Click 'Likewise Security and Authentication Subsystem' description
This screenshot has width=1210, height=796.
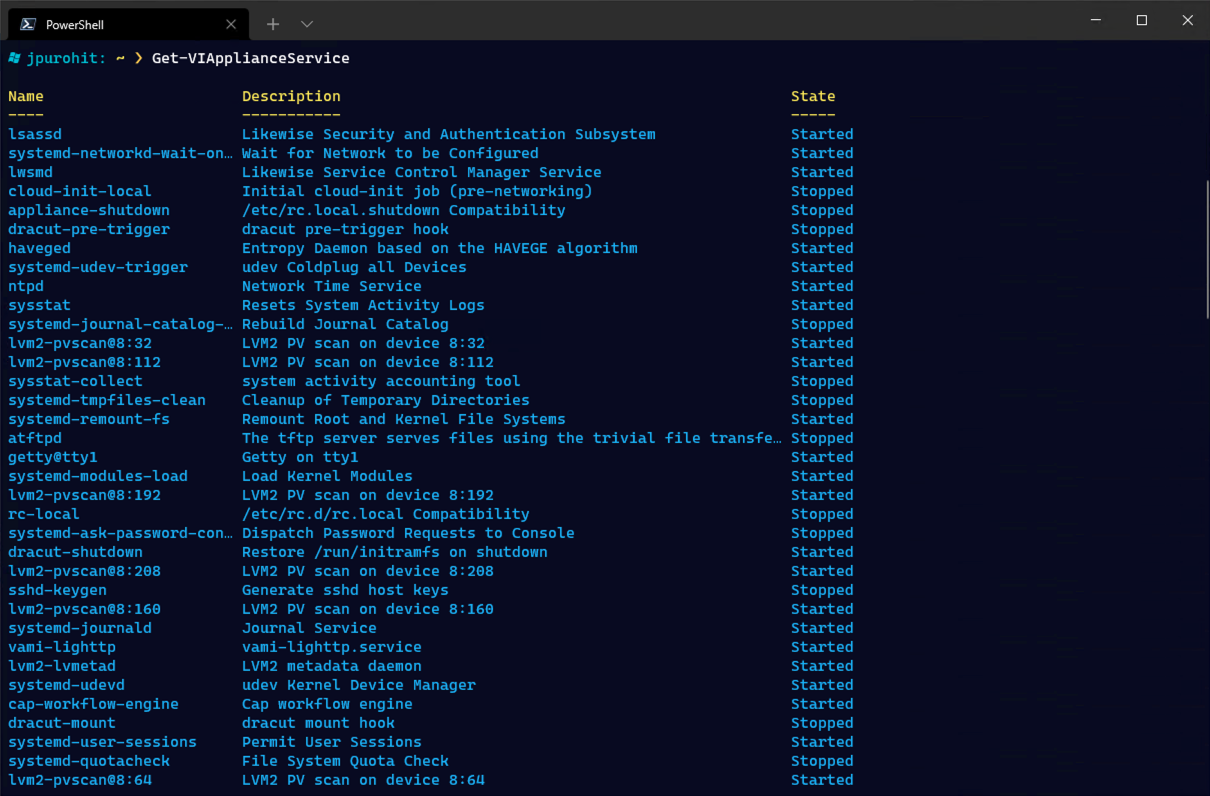click(449, 134)
